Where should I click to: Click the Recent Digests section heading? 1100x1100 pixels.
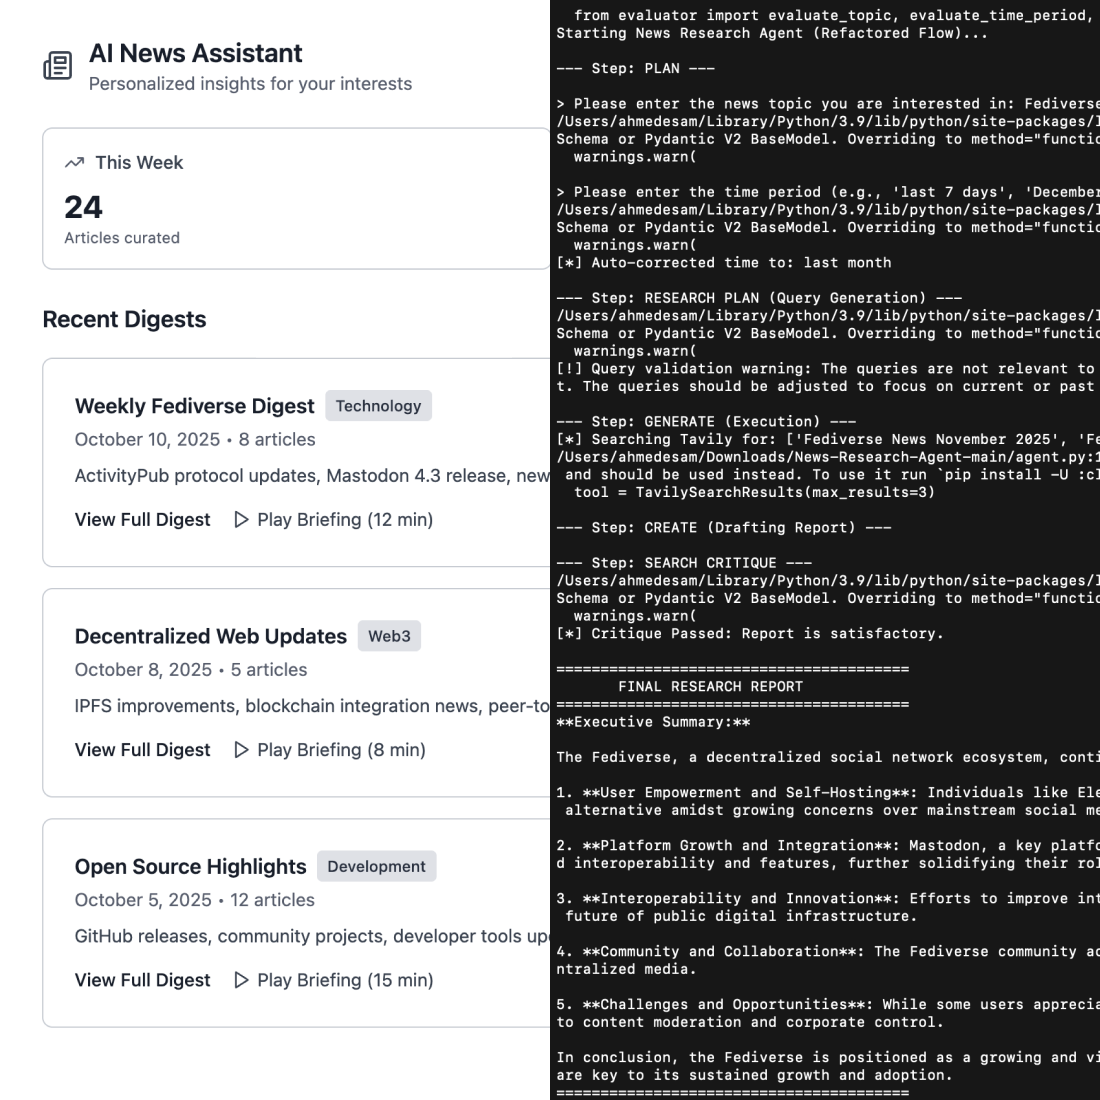click(x=124, y=319)
